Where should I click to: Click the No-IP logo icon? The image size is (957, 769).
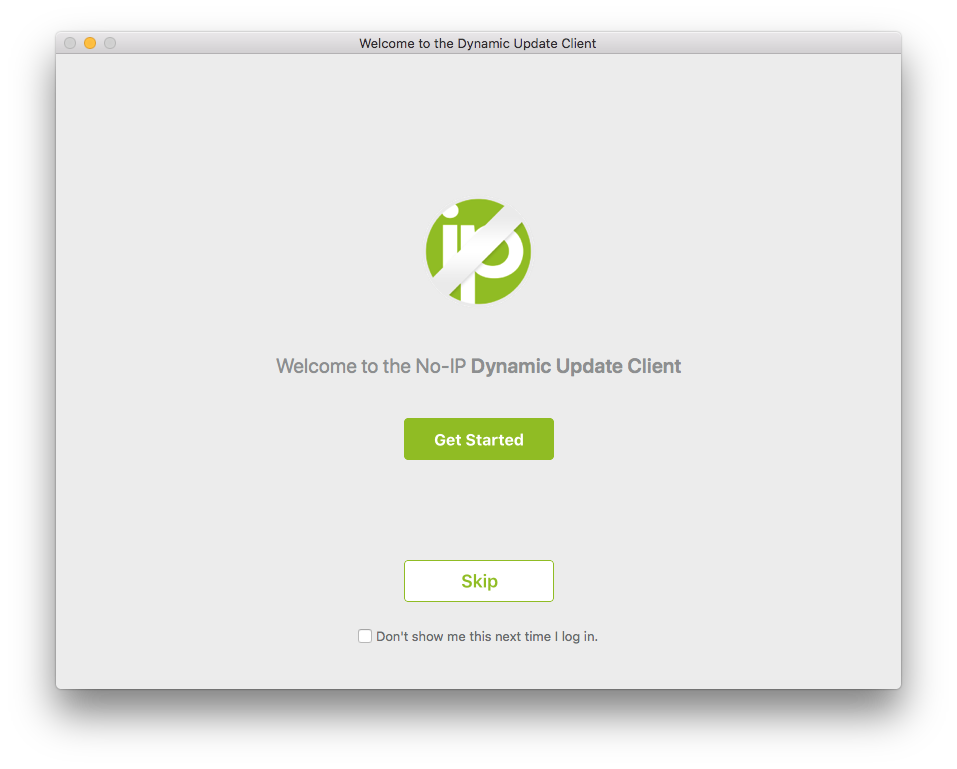click(x=478, y=251)
